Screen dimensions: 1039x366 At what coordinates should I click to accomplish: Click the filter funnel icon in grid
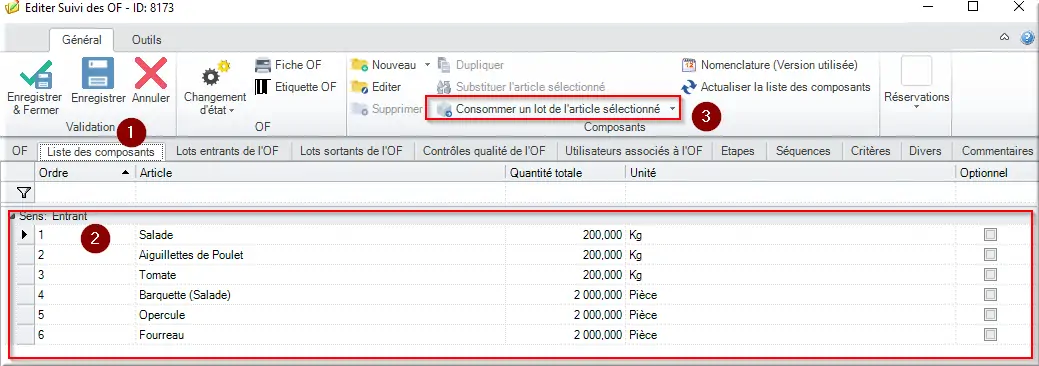tap(24, 193)
